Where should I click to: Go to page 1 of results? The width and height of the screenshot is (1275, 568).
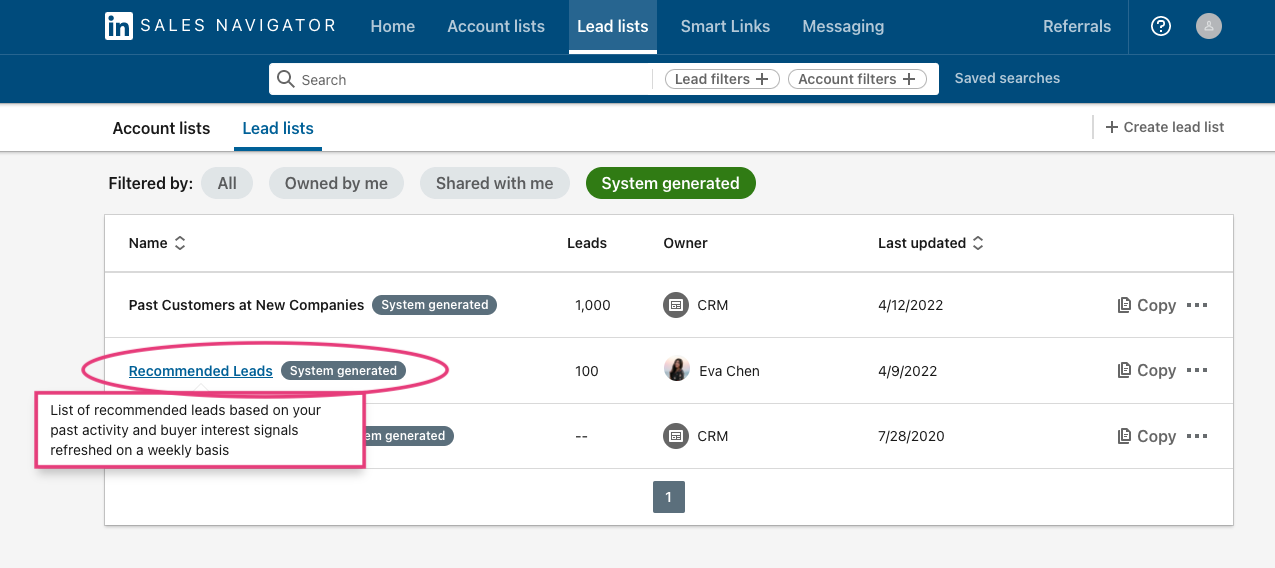(669, 497)
